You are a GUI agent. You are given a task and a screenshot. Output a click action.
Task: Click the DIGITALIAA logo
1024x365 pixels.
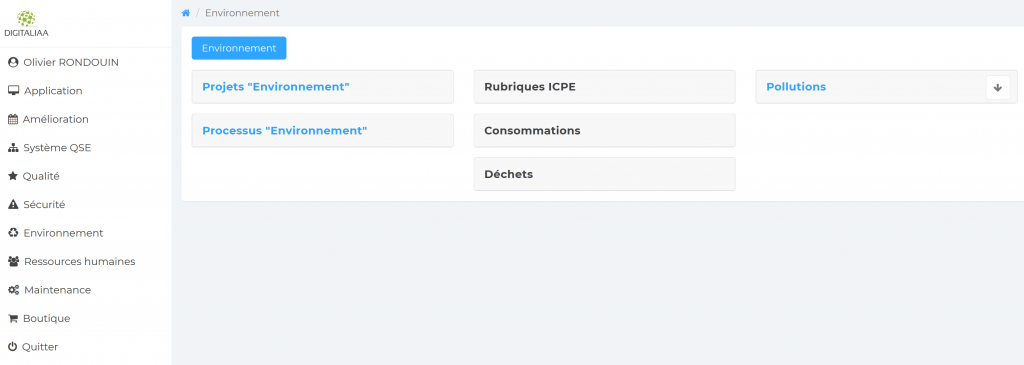click(x=26, y=24)
